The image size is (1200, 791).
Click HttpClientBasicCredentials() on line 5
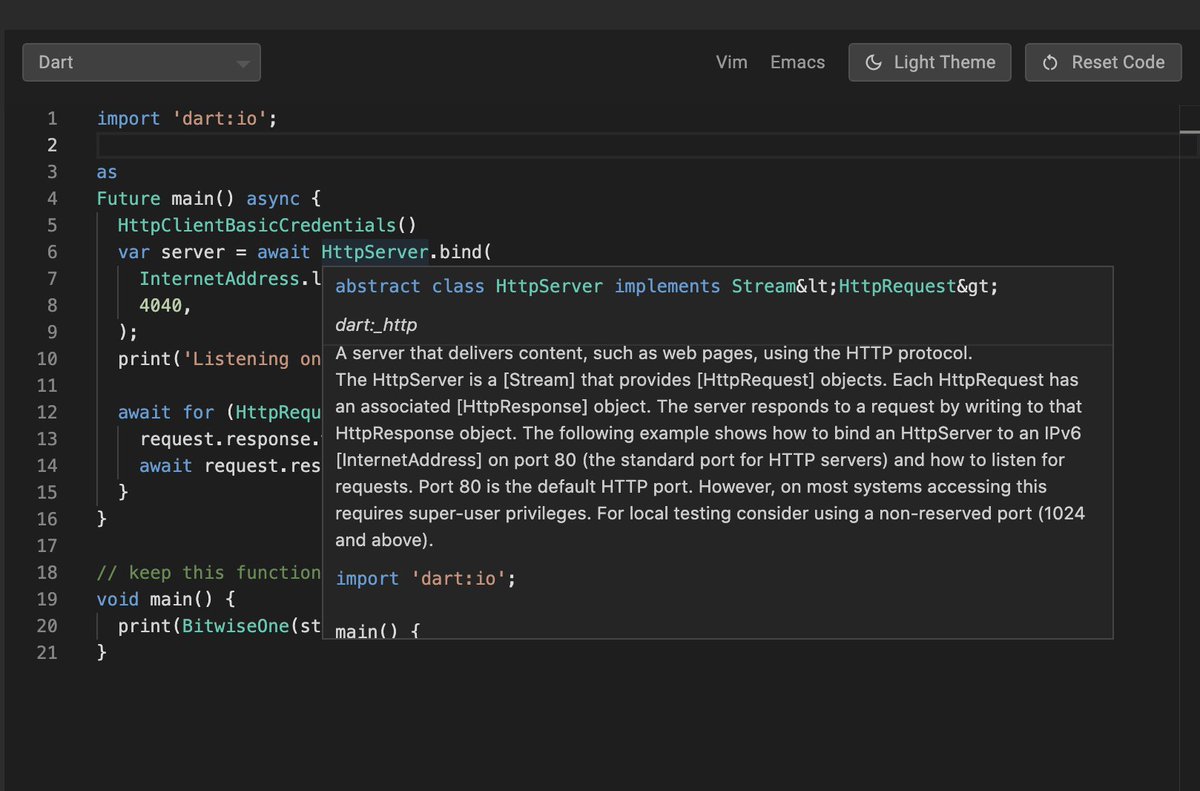pos(266,225)
